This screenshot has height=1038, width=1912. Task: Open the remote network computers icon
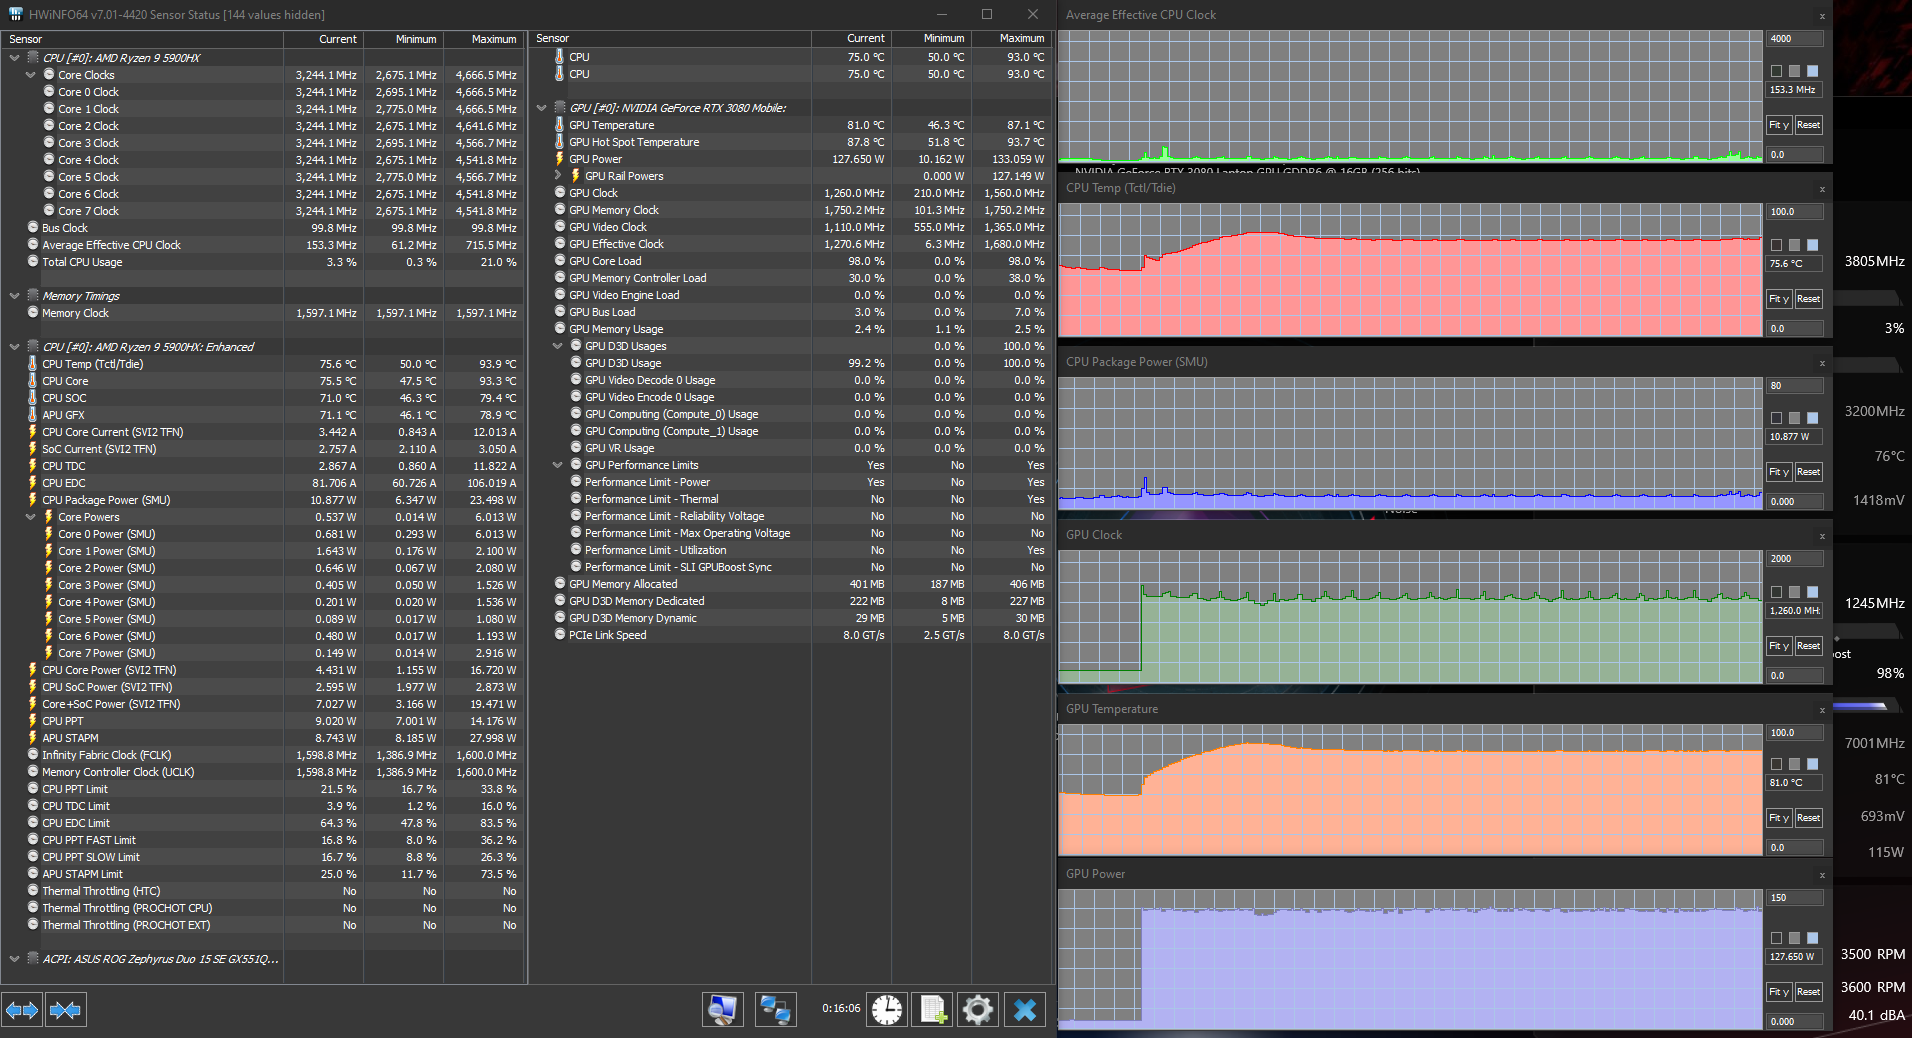click(x=775, y=1010)
